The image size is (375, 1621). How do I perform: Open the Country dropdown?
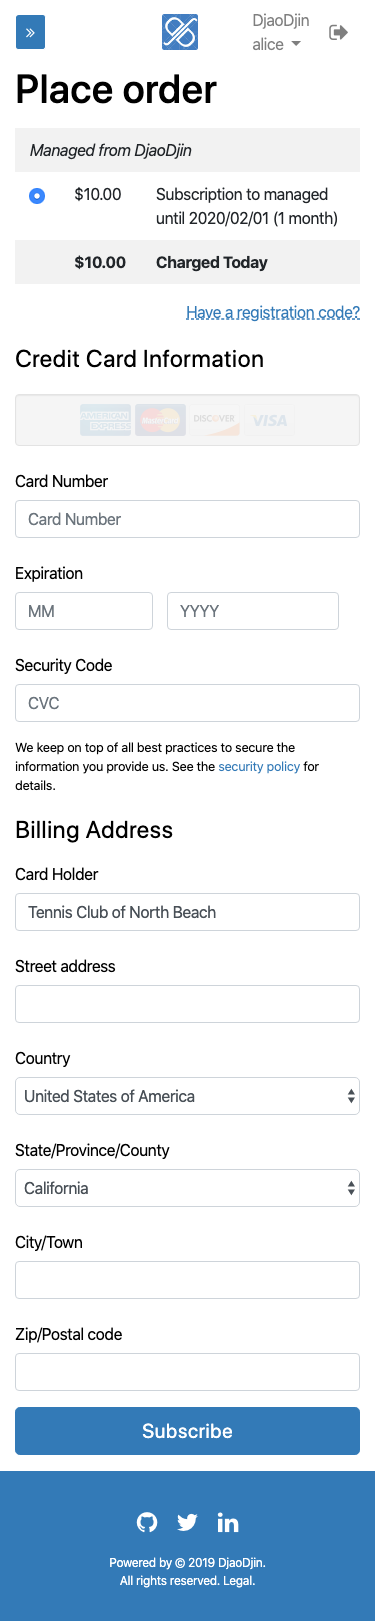187,1096
